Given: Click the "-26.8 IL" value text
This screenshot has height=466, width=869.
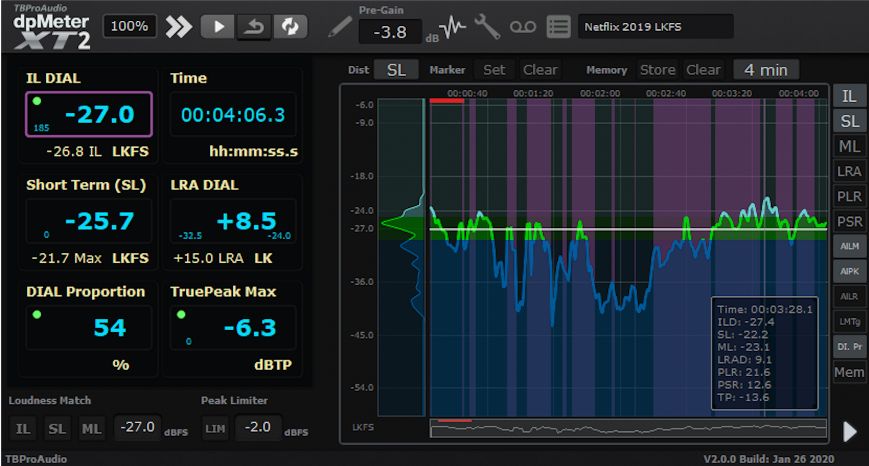Looking at the screenshot, I should 74,151.
